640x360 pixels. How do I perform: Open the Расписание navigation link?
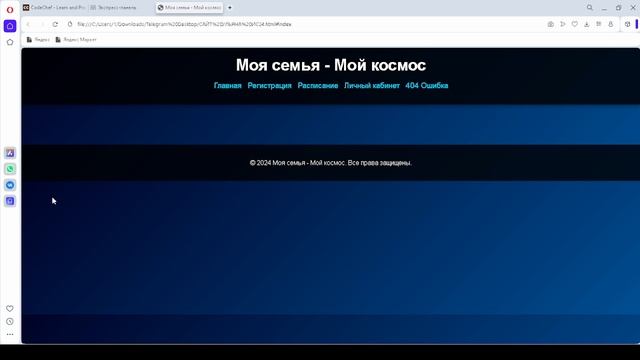(x=318, y=86)
